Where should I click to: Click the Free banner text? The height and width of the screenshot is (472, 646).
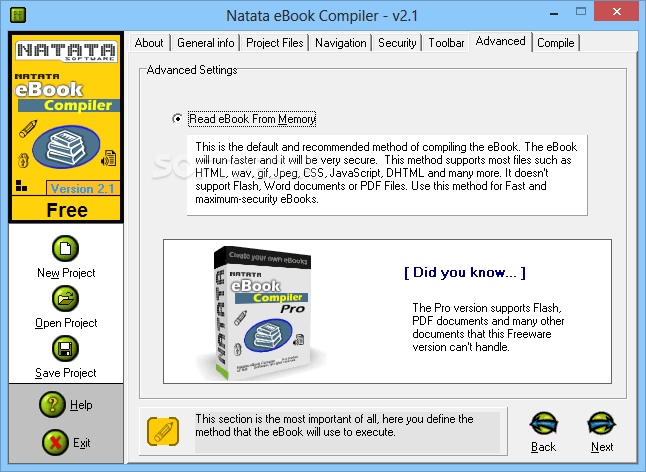[67, 210]
